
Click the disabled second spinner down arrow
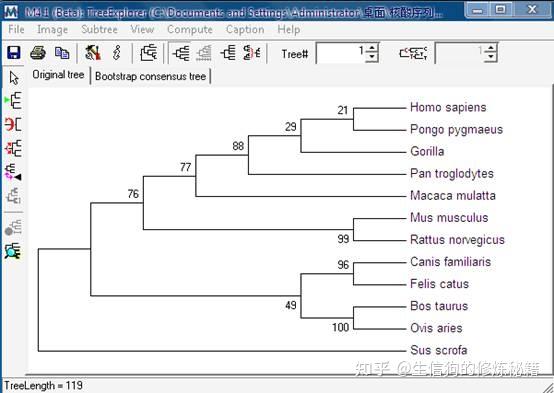pyautogui.click(x=491, y=58)
